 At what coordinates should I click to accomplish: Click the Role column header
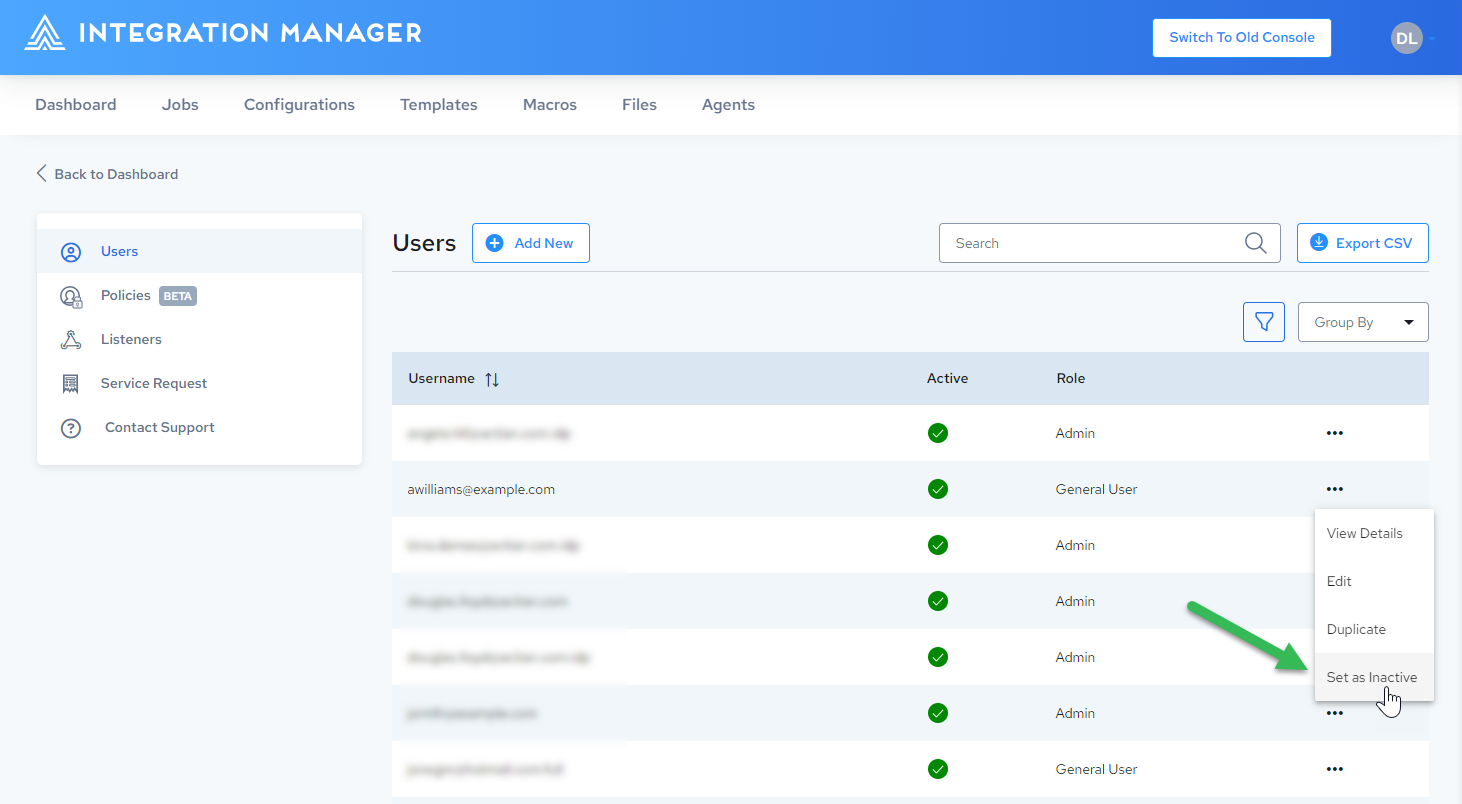click(x=1070, y=379)
